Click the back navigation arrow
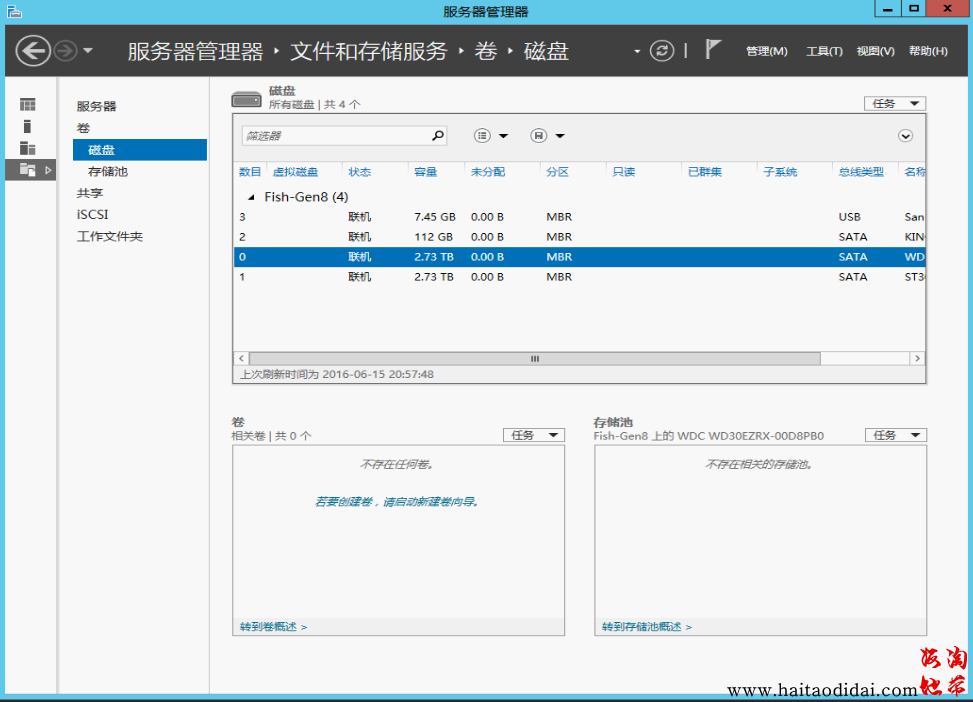 pos(33,50)
